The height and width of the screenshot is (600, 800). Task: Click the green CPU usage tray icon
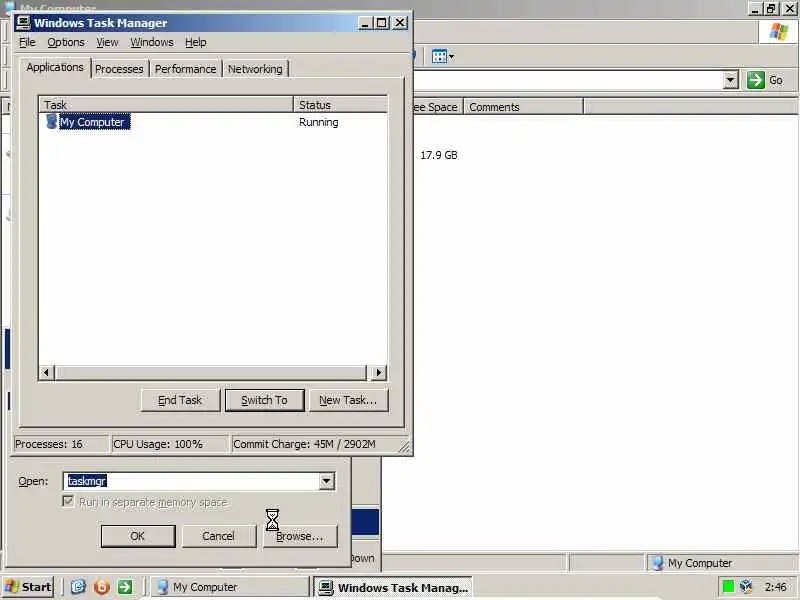click(728, 587)
